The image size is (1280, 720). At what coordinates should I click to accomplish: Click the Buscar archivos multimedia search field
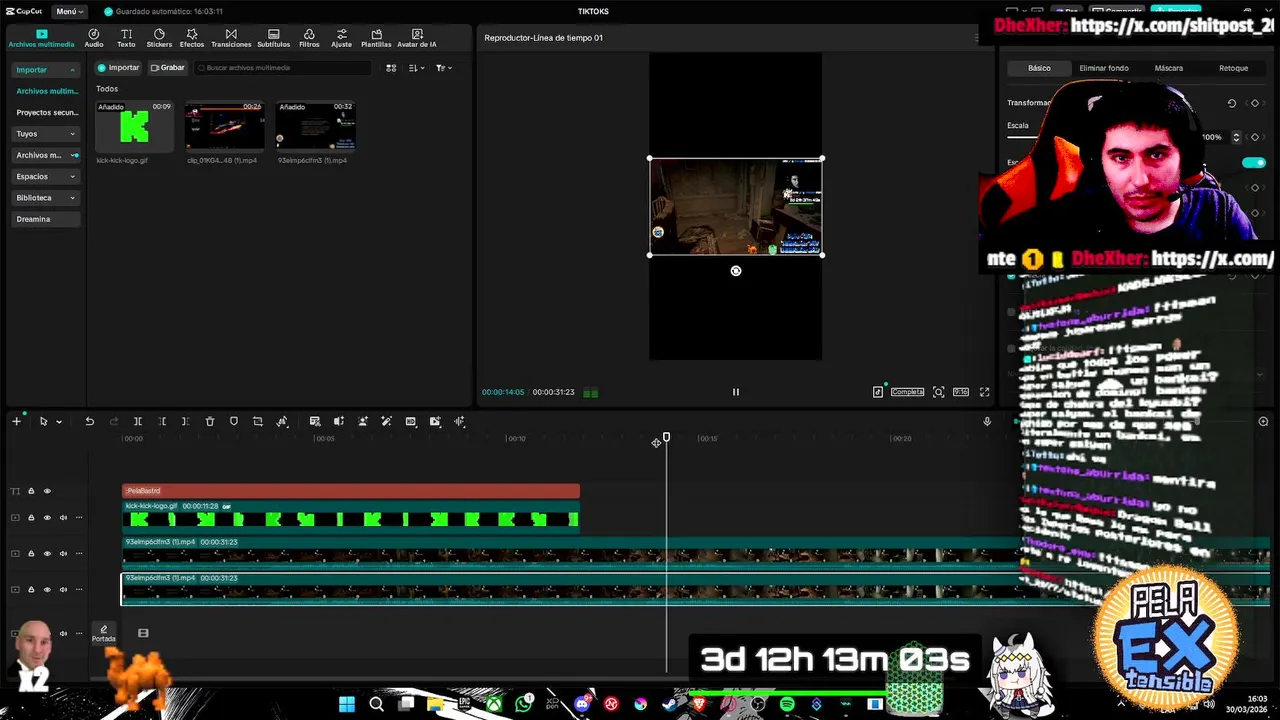pyautogui.click(x=282, y=68)
